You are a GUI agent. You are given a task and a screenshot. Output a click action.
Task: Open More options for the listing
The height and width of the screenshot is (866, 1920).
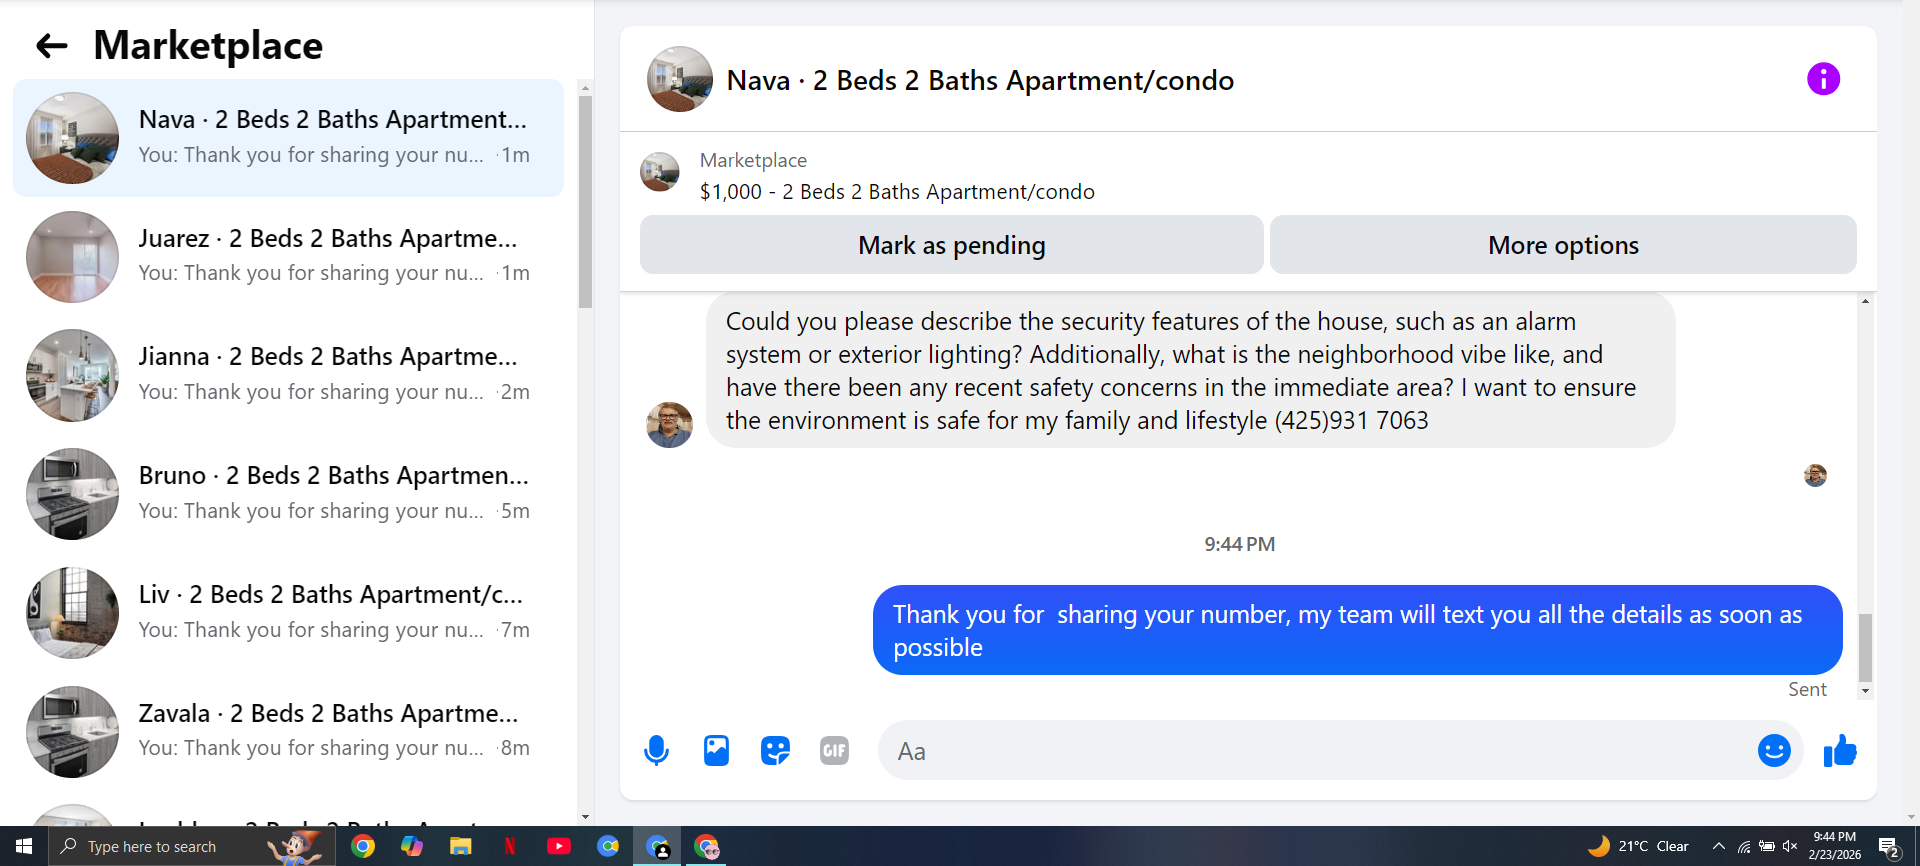pos(1563,245)
